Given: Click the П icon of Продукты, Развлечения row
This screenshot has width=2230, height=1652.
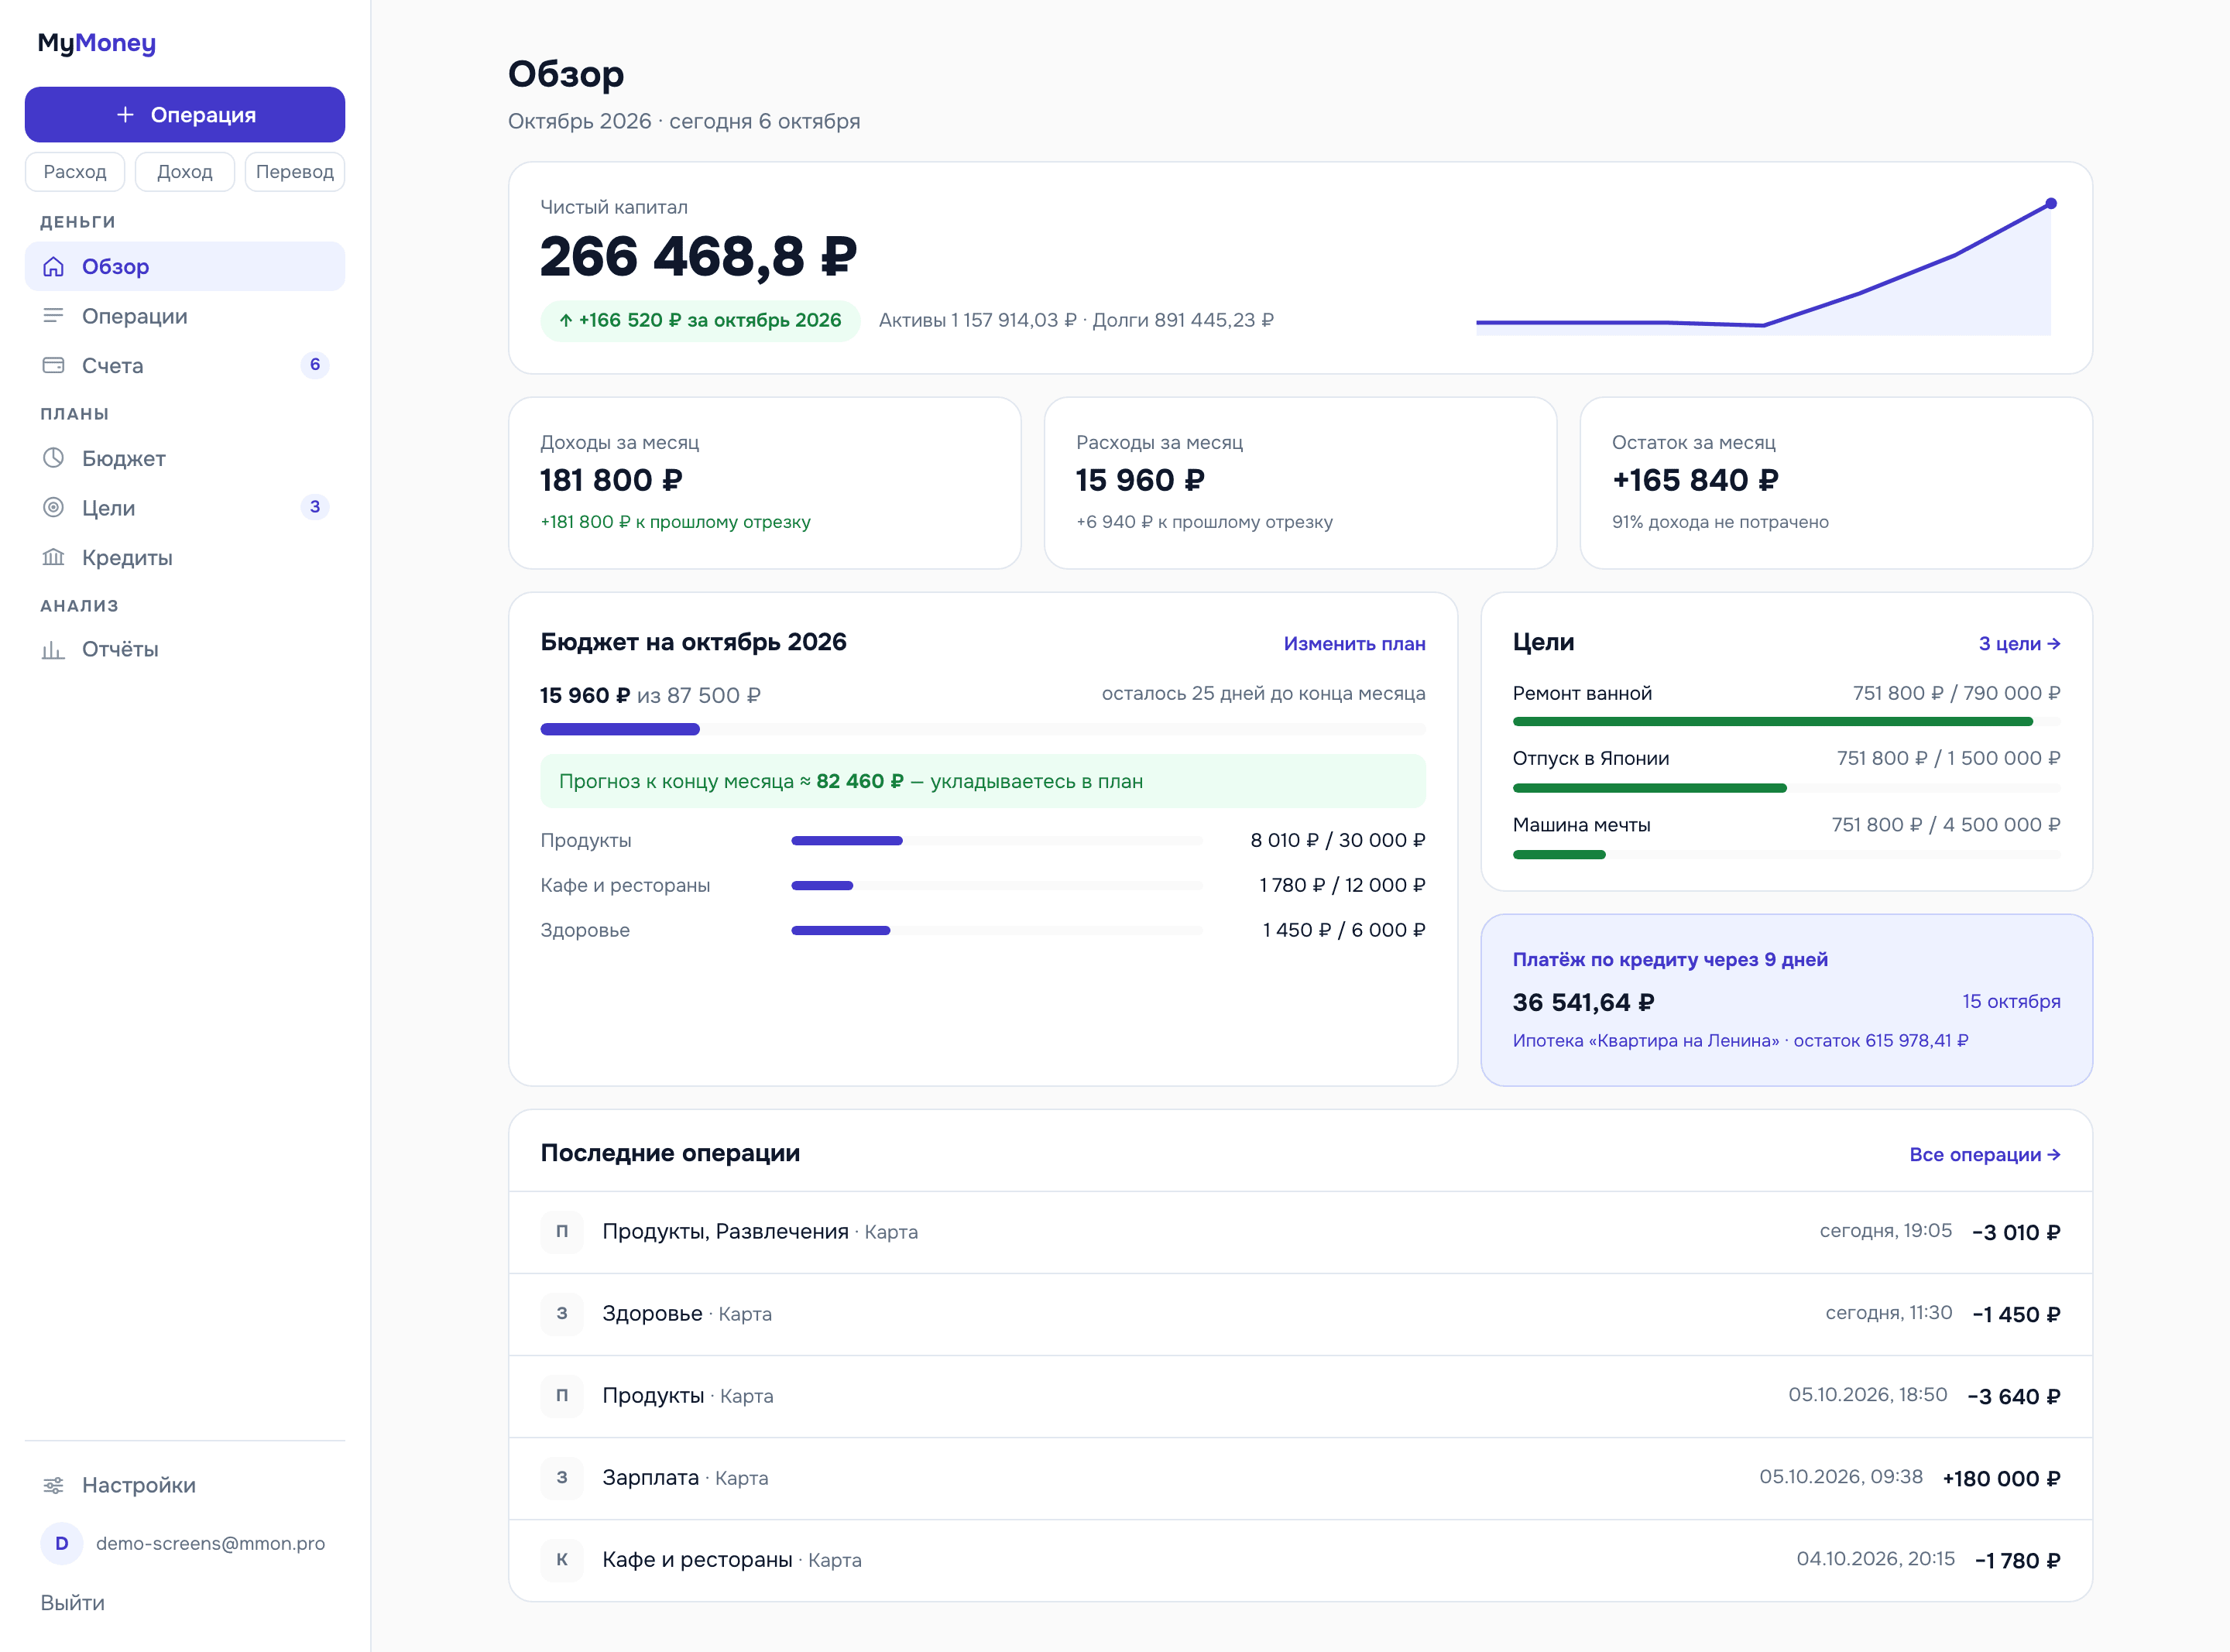Looking at the screenshot, I should point(562,1232).
